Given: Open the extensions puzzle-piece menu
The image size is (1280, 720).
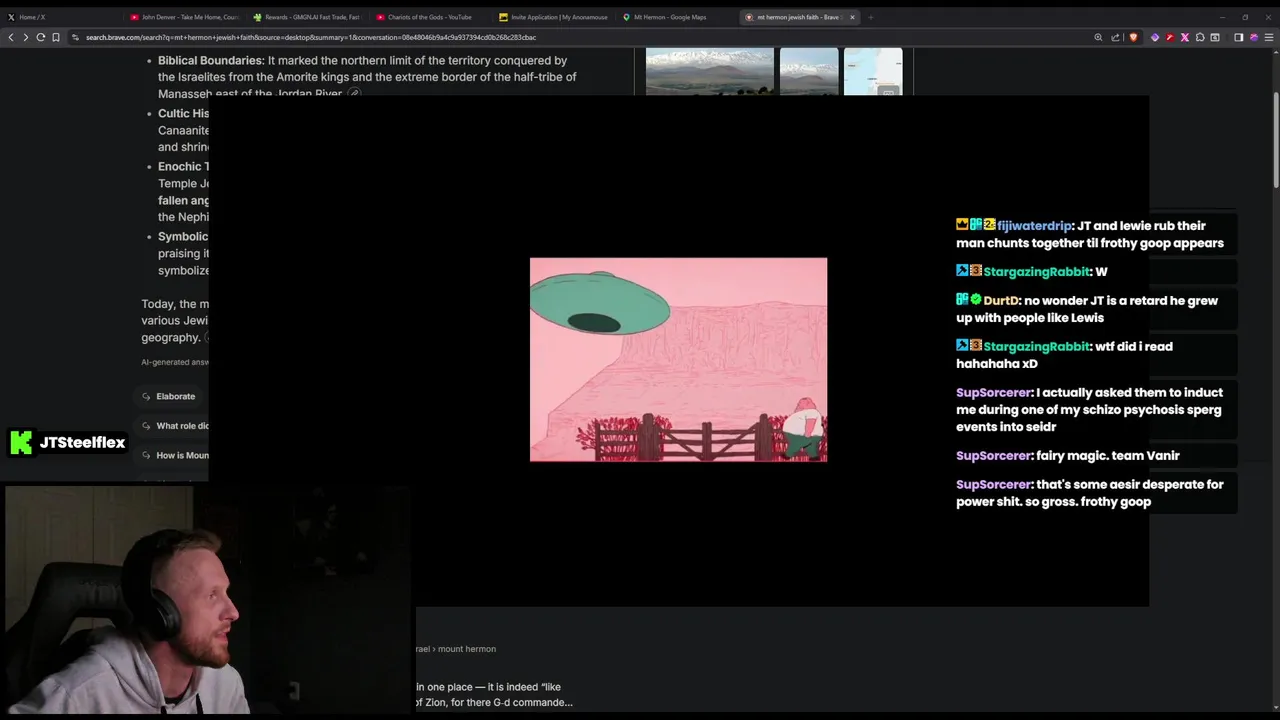Looking at the screenshot, I should 1200,37.
